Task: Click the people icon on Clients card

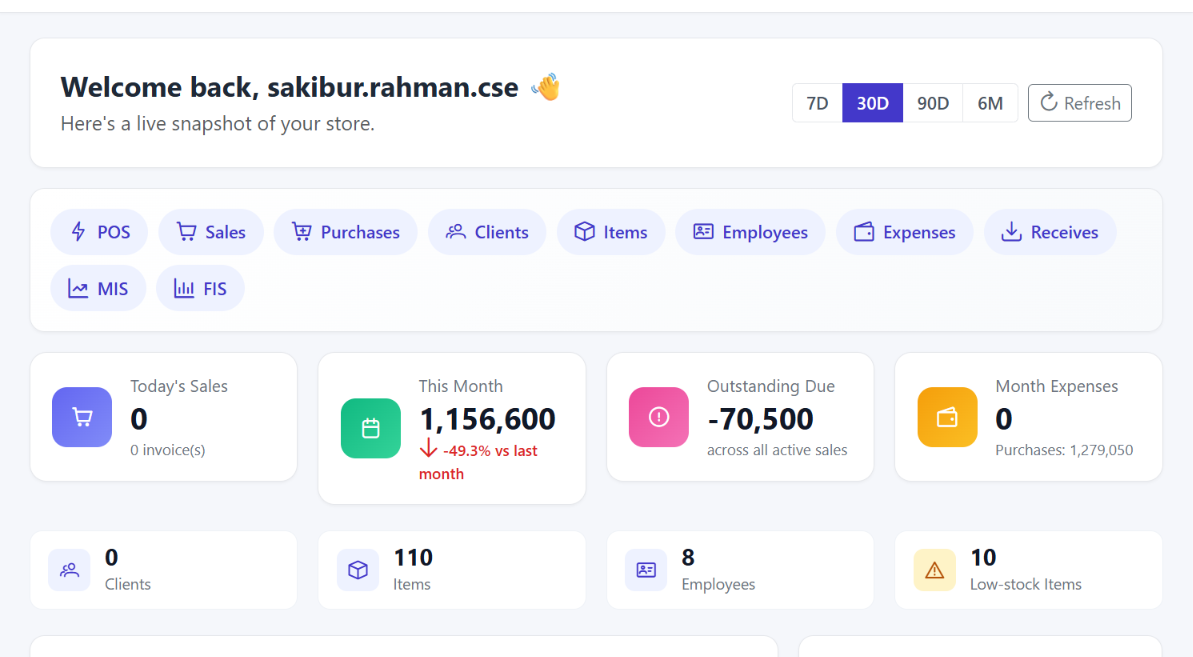Action: pyautogui.click(x=69, y=570)
